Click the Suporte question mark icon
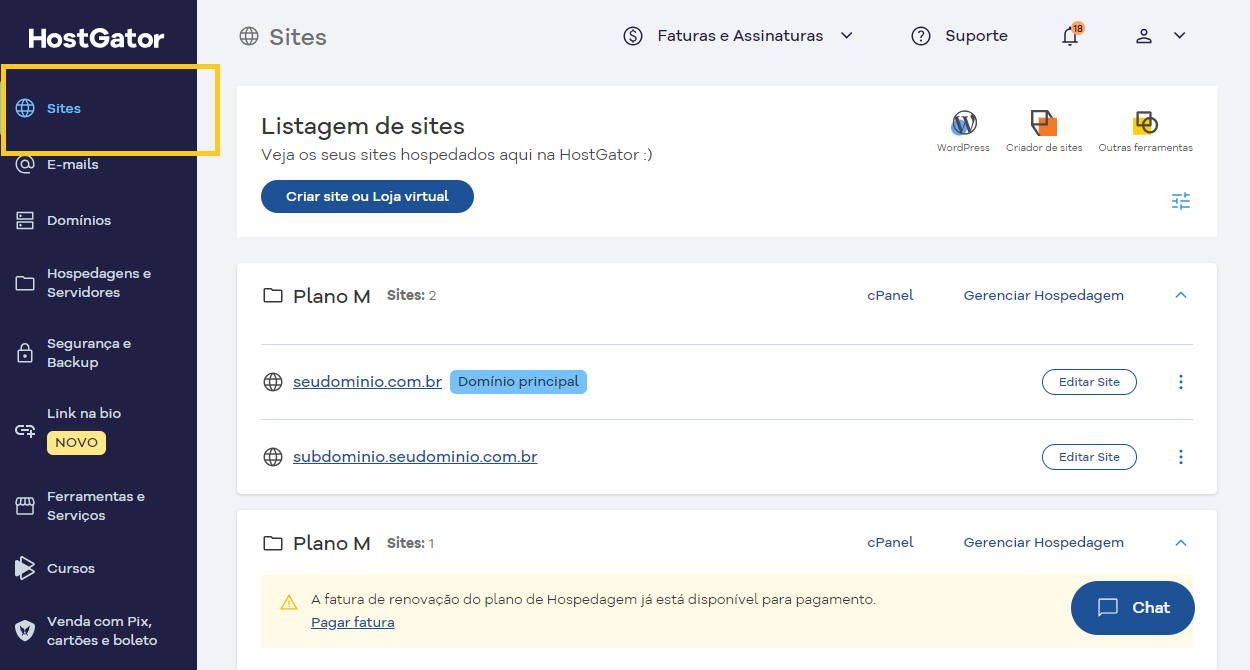 tap(921, 36)
